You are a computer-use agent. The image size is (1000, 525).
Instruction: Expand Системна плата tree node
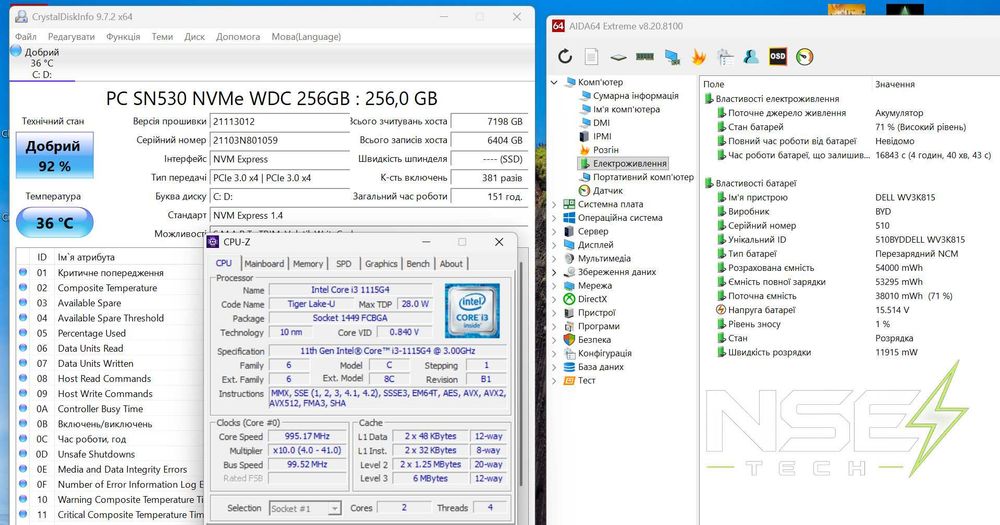click(554, 204)
